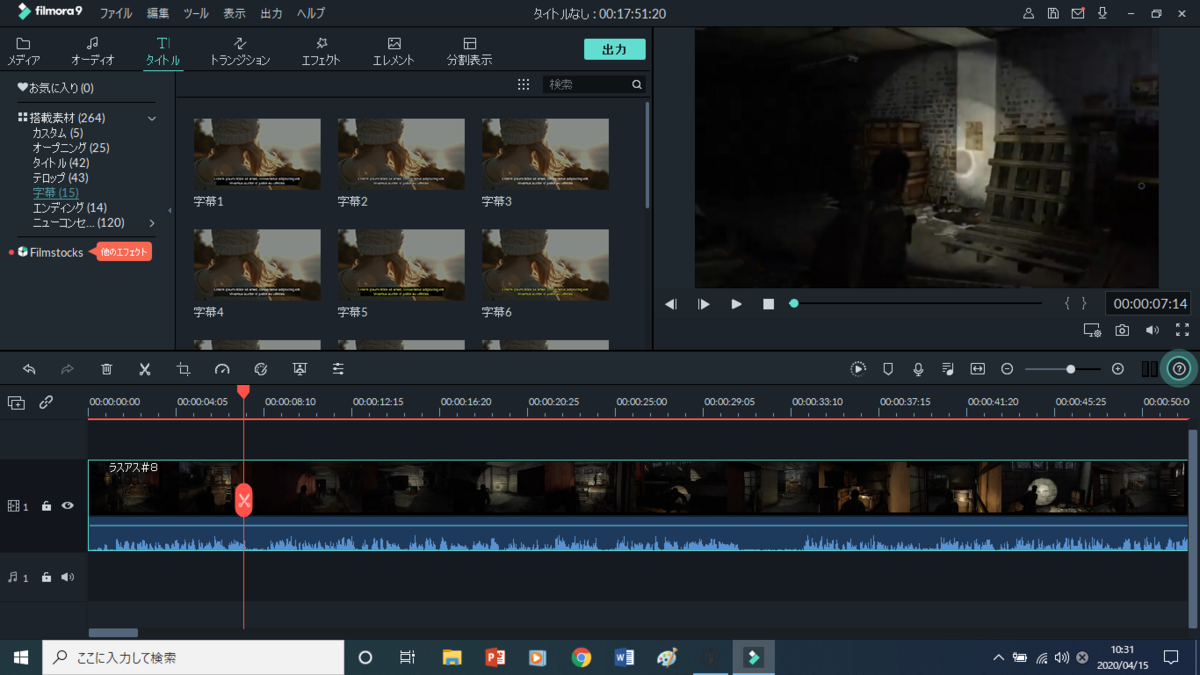1200x675 pixels.
Task: Open the 編集 menu
Action: [x=158, y=14]
